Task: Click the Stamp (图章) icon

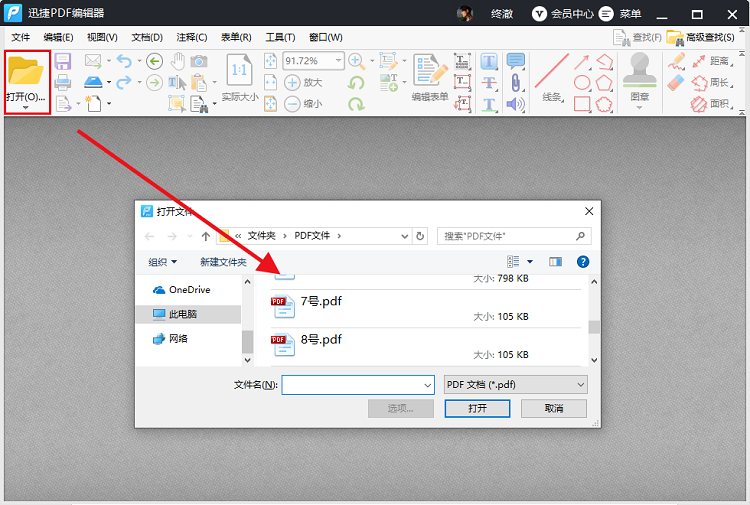Action: 640,70
